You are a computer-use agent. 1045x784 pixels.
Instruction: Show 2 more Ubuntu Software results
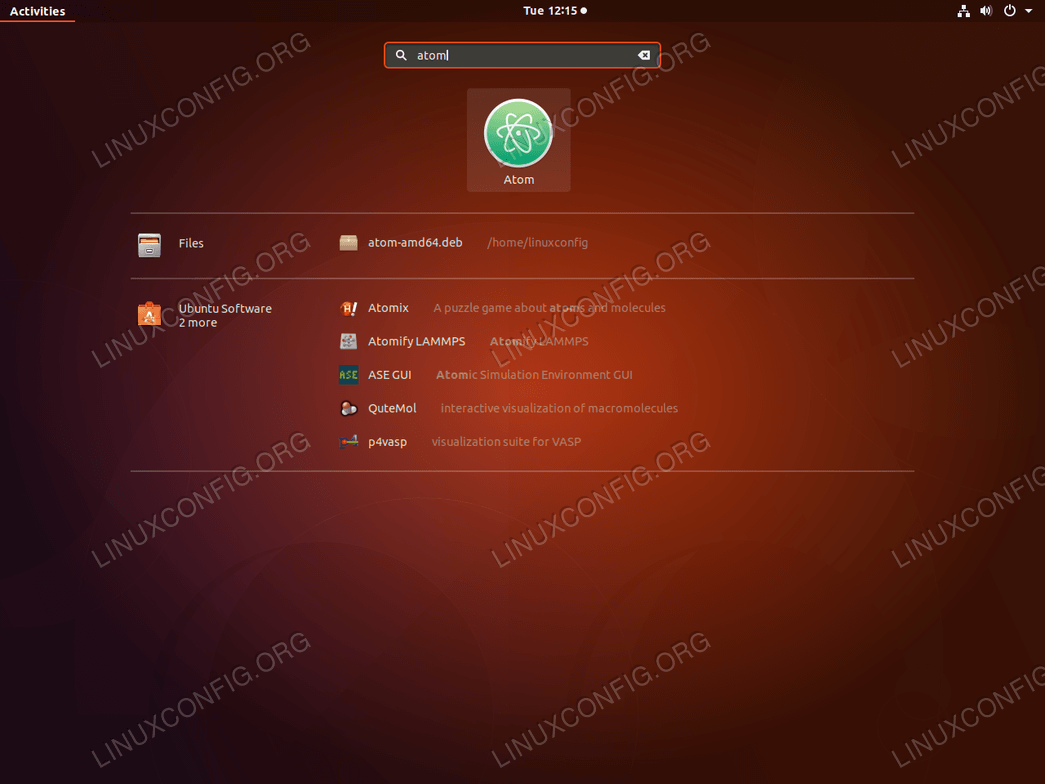[x=198, y=323]
